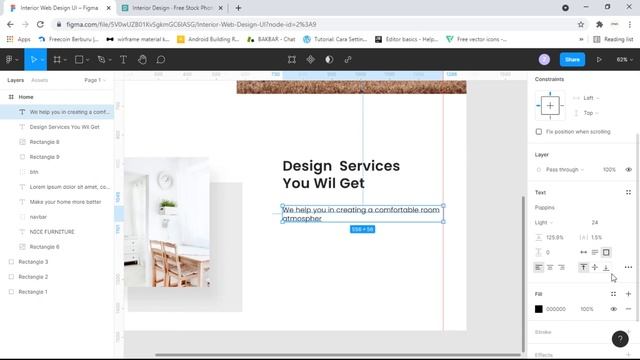Set text auto width resizing
Viewport: 640px width, 360px height.
tap(584, 252)
